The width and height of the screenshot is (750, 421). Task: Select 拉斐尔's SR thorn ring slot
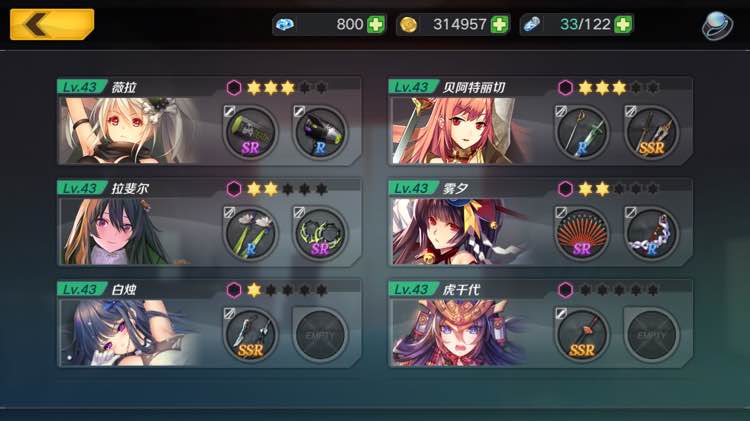(320, 234)
